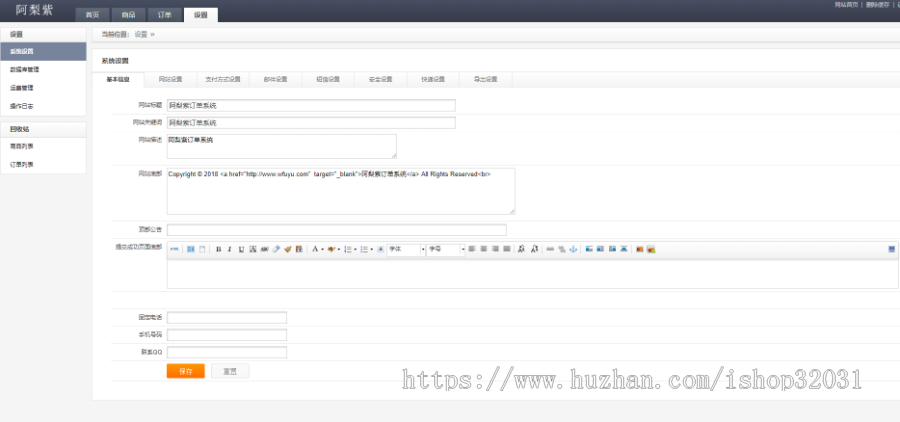This screenshot has width=900, height=422.
Task: Open the 商品 top navigation tab
Action: tap(128, 15)
